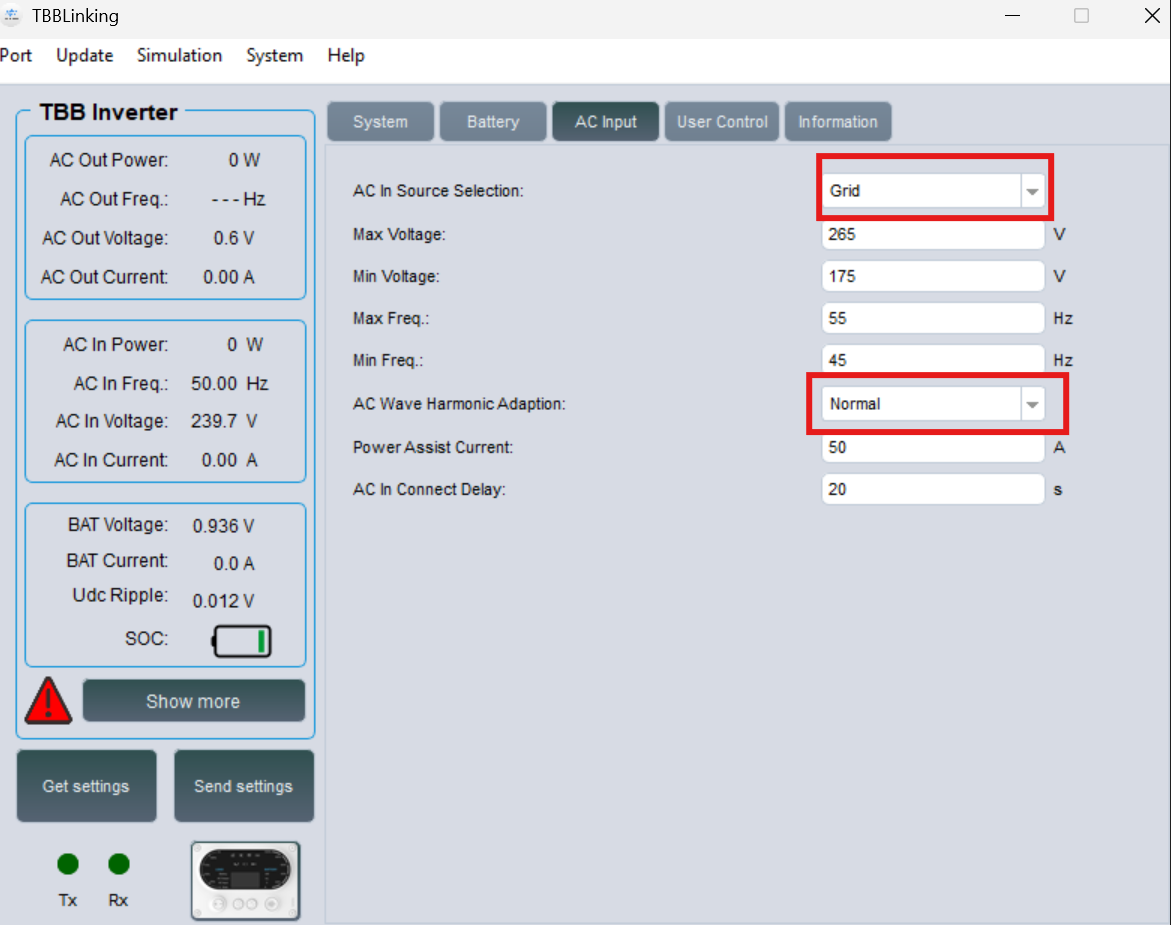Viewport: 1171px width, 925px height.
Task: Click the Get settings button
Action: tap(87, 786)
